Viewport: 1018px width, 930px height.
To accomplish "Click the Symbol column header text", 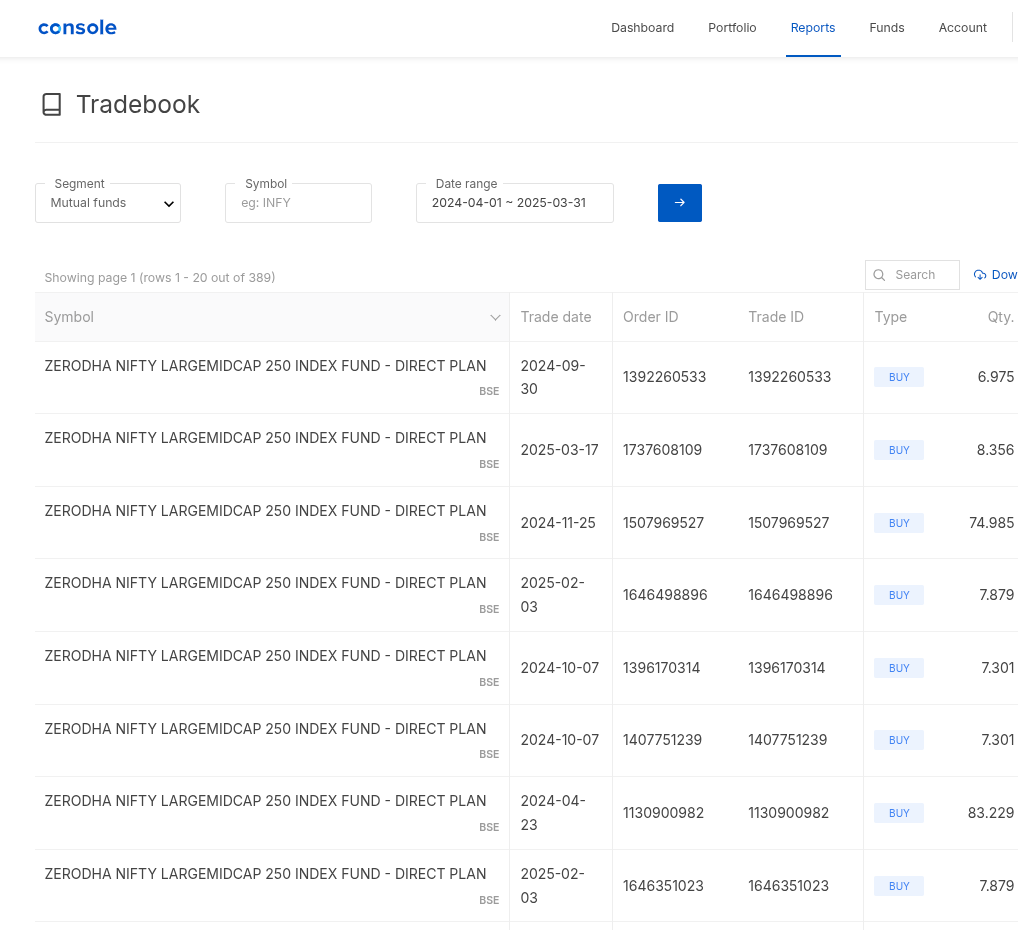I will (x=69, y=317).
